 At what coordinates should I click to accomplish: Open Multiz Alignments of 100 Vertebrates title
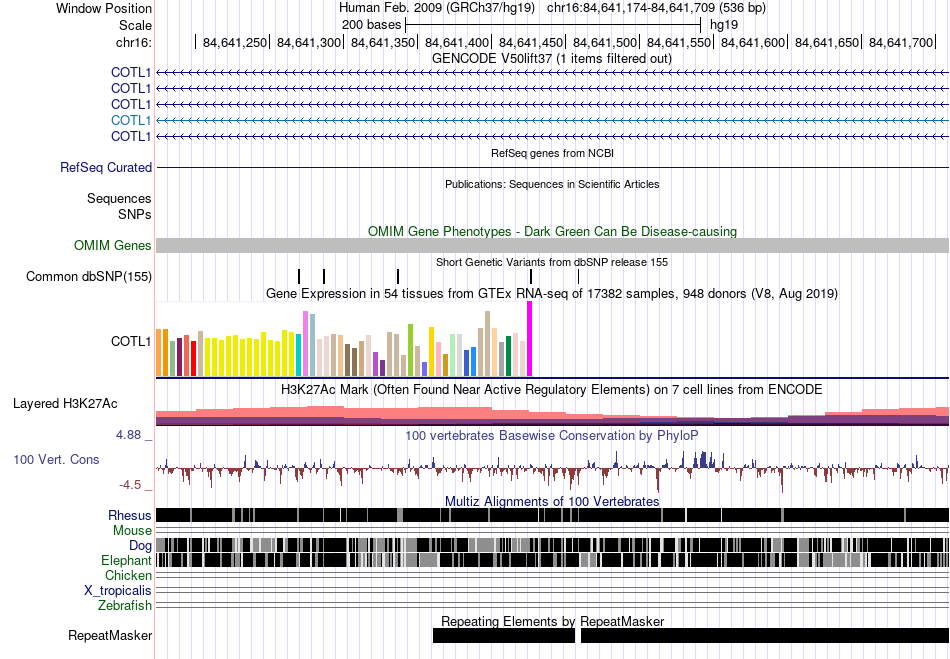552,502
